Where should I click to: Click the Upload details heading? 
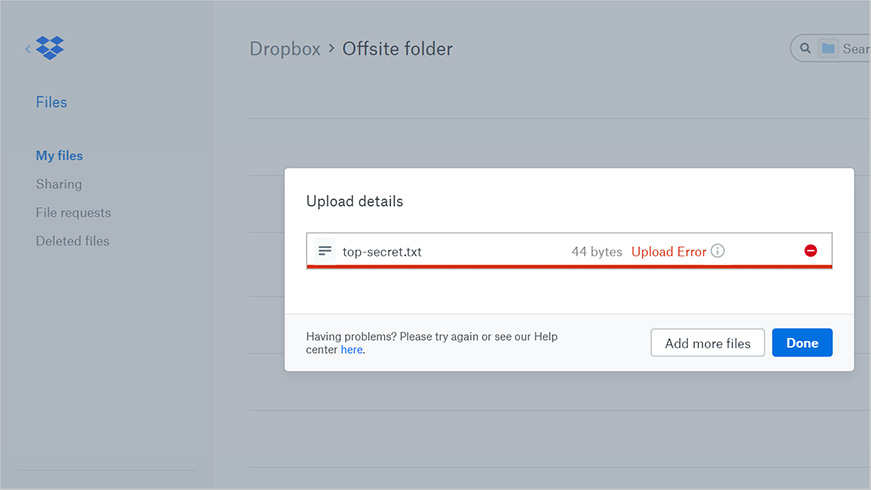354,201
